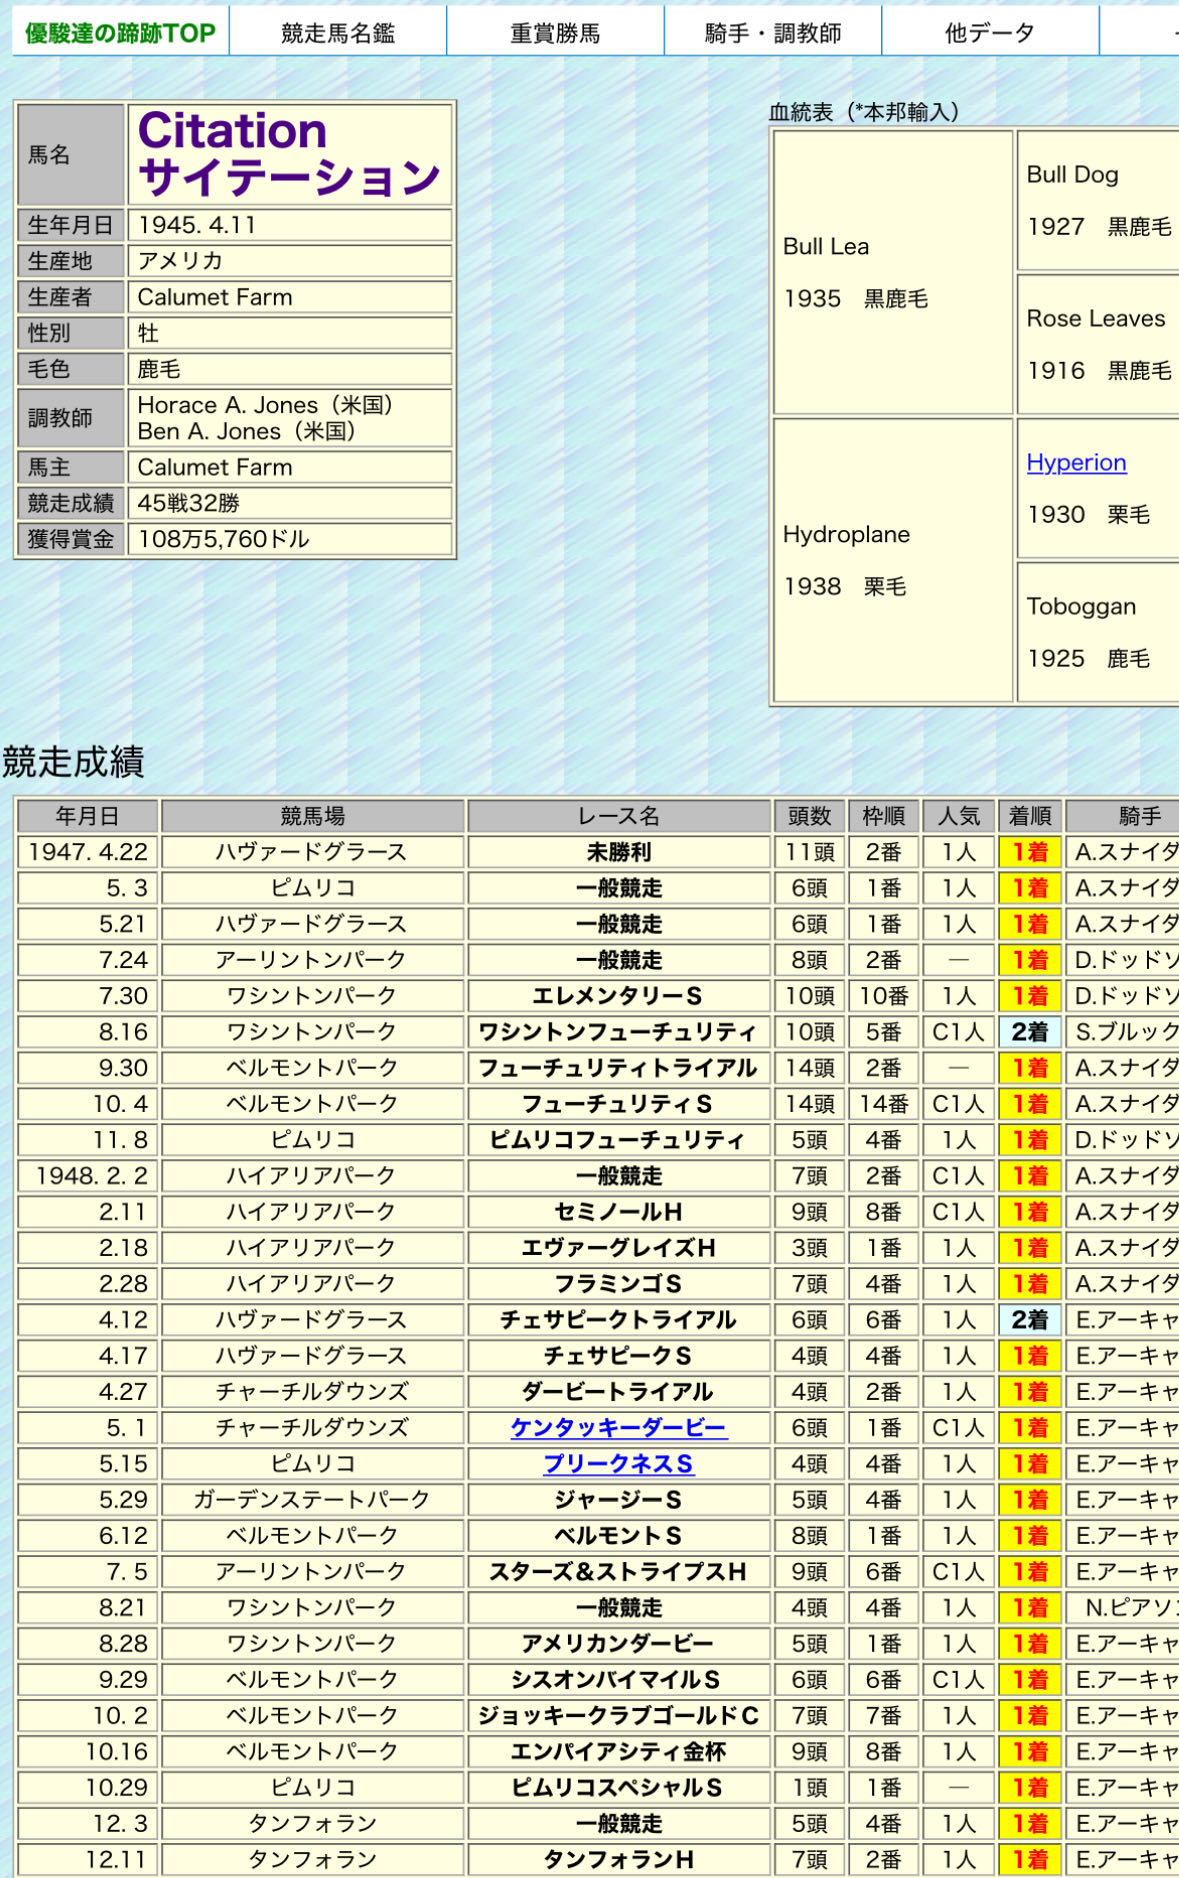Click the エンパイアシティ金杯 race name
The height and width of the screenshot is (1878, 1179).
[x=619, y=1752]
